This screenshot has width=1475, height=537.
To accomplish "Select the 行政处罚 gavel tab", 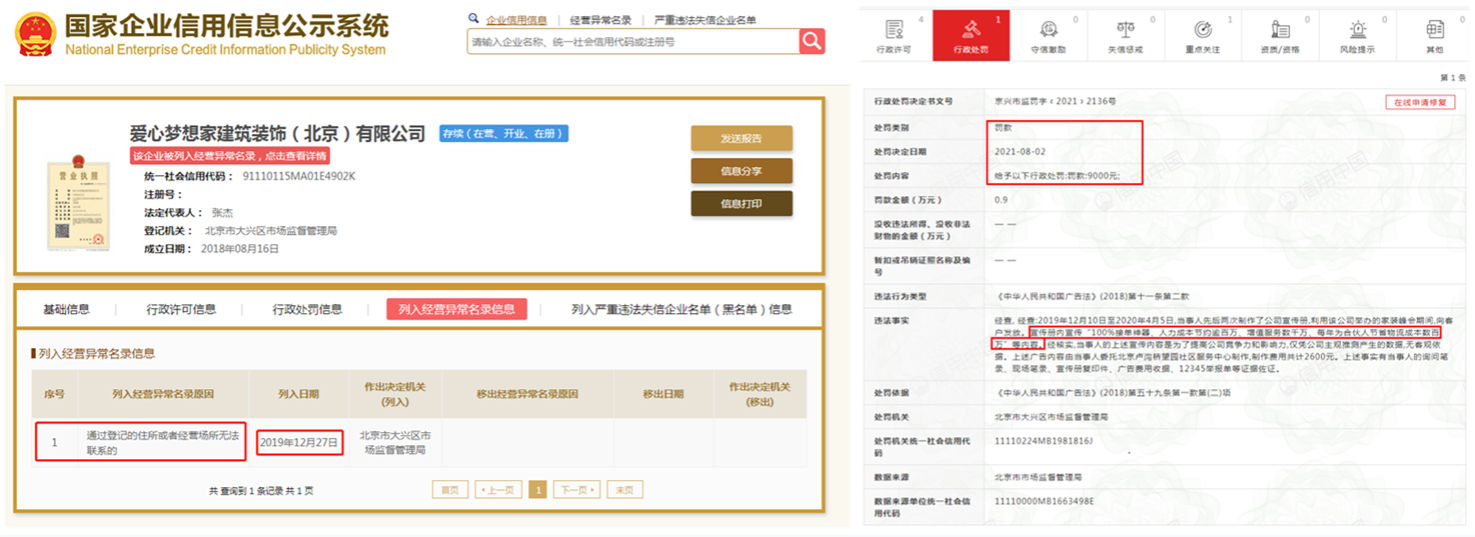I will [x=970, y=36].
